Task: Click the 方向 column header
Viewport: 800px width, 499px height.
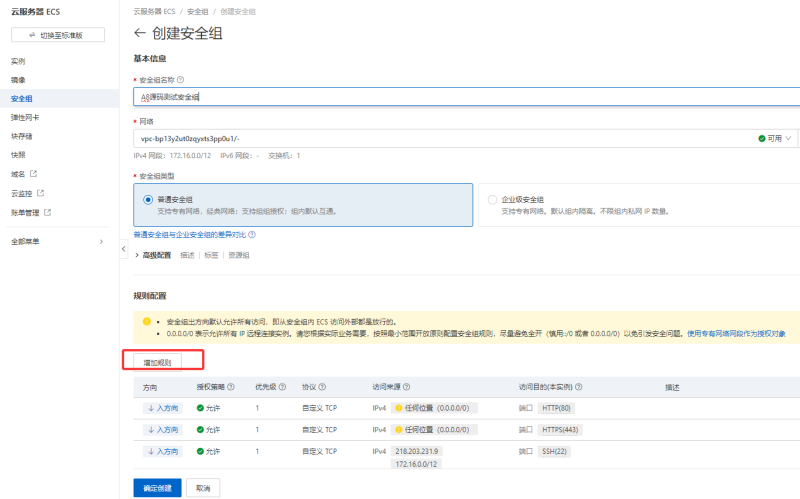Action: (x=150, y=387)
